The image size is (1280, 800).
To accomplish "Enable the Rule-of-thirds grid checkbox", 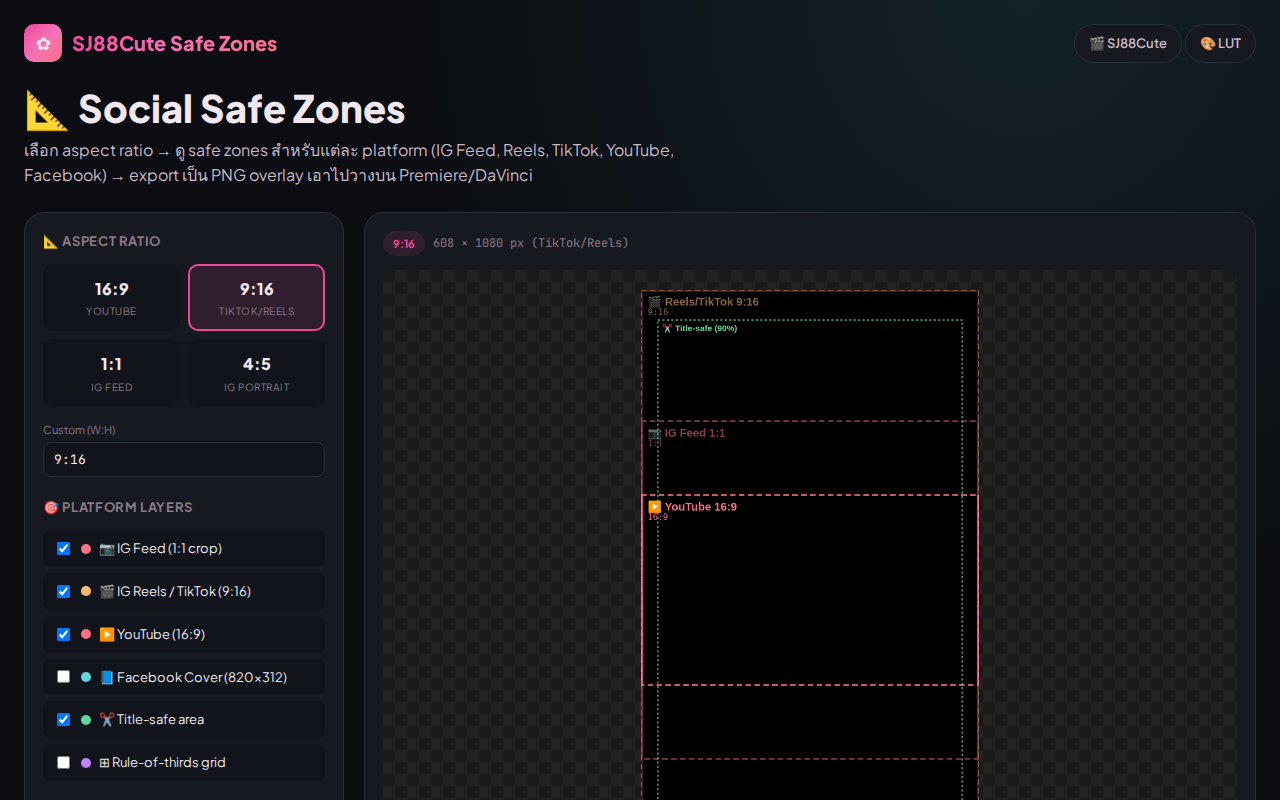I will coord(64,762).
